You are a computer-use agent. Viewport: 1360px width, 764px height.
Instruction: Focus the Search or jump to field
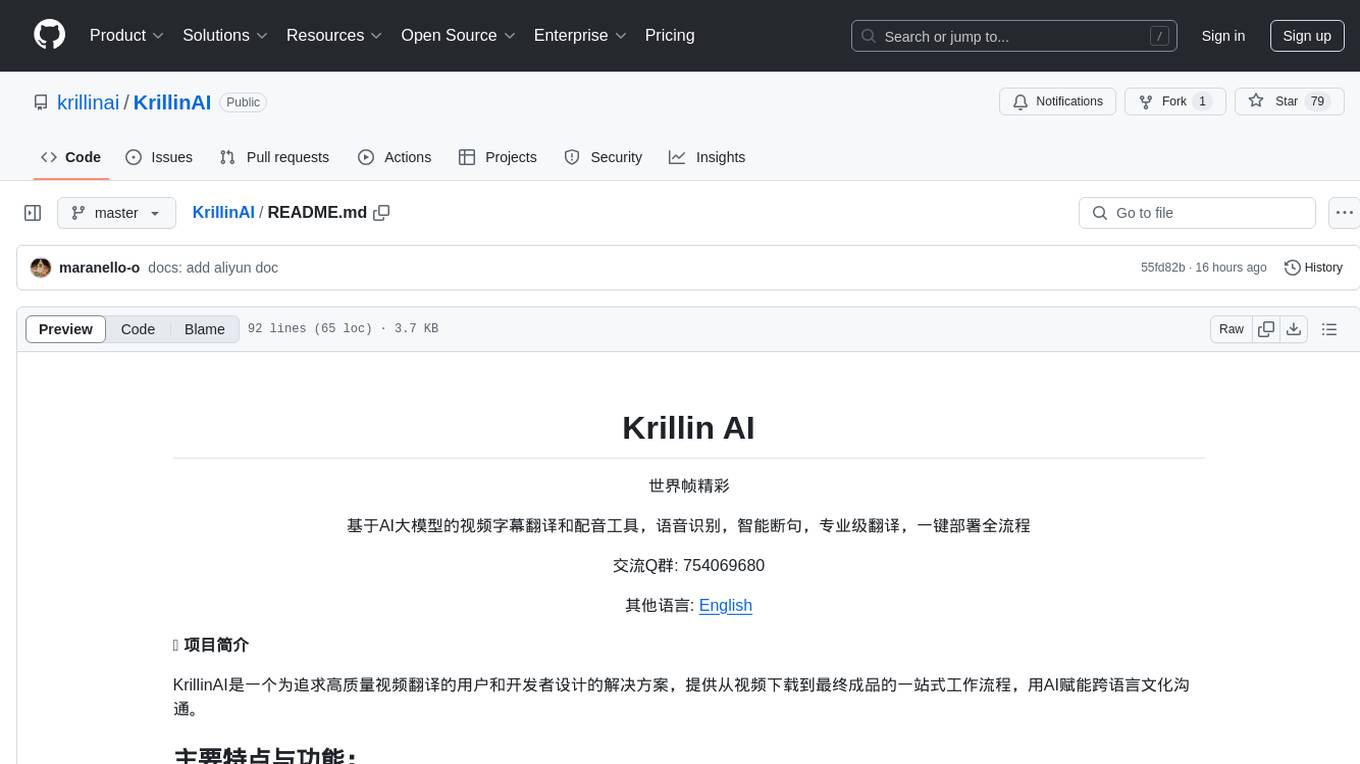point(1014,36)
